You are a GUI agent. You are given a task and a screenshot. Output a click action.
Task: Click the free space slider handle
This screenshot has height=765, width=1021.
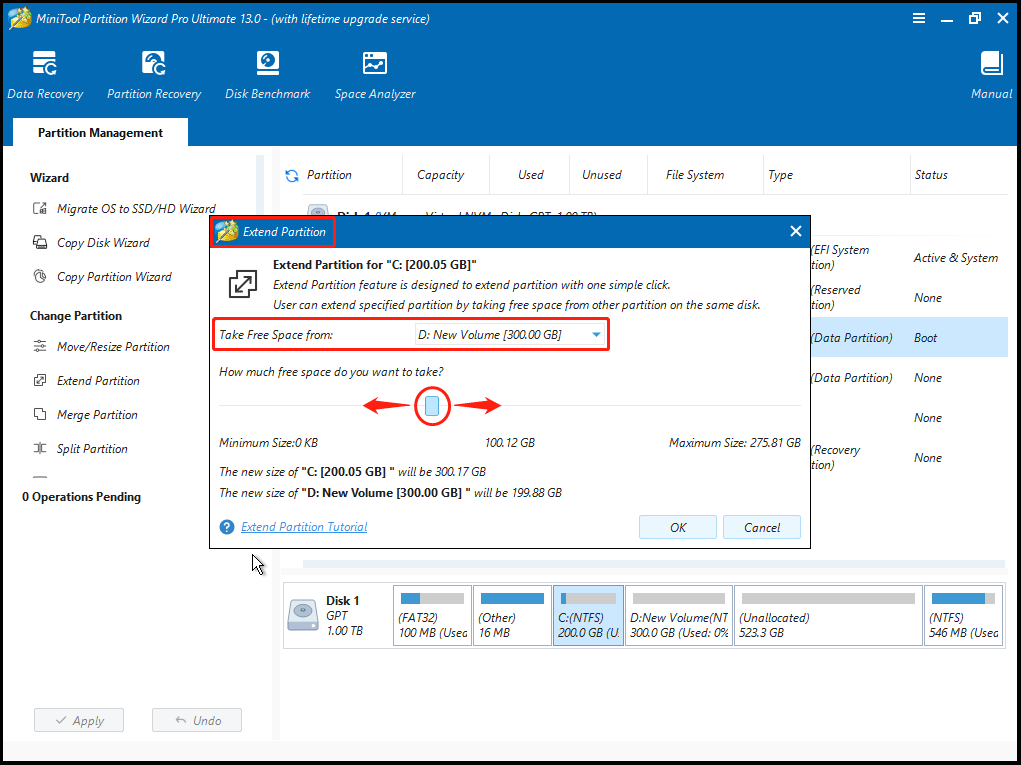tap(432, 406)
